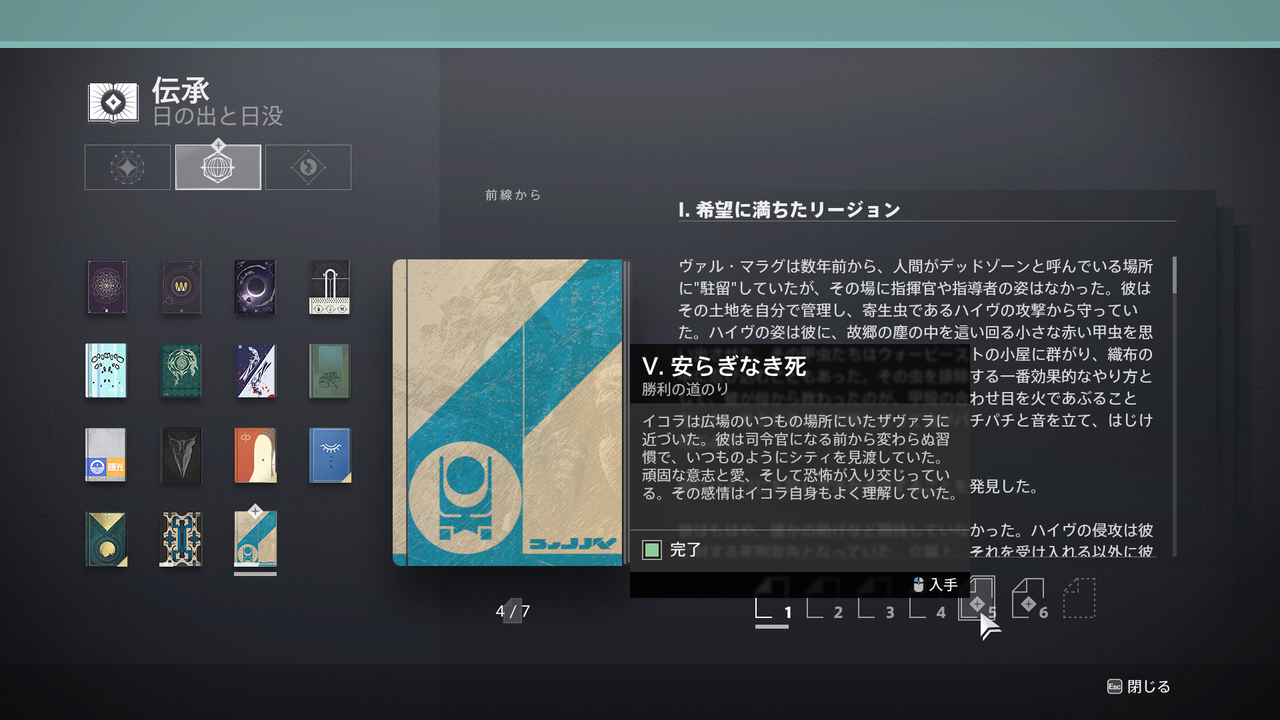Viewport: 1280px width, 720px height.
Task: Click the 4 / 7 progress counter
Action: click(x=513, y=611)
